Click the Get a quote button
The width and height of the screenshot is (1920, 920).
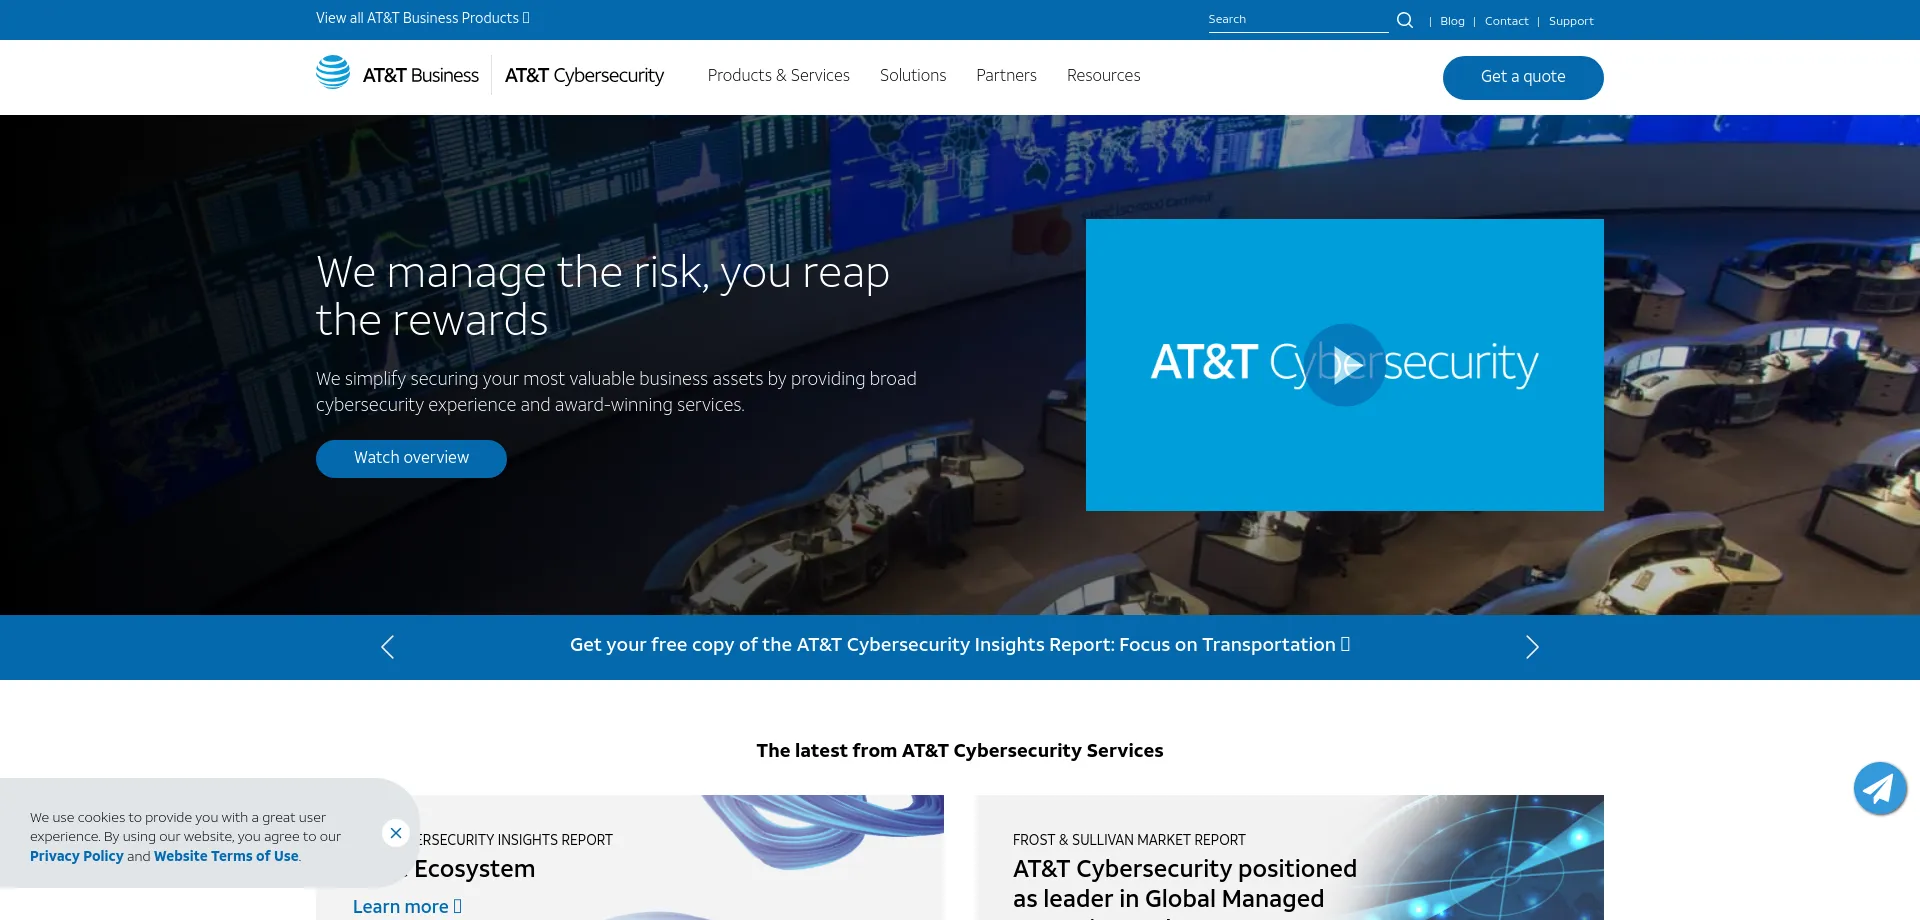(x=1523, y=77)
